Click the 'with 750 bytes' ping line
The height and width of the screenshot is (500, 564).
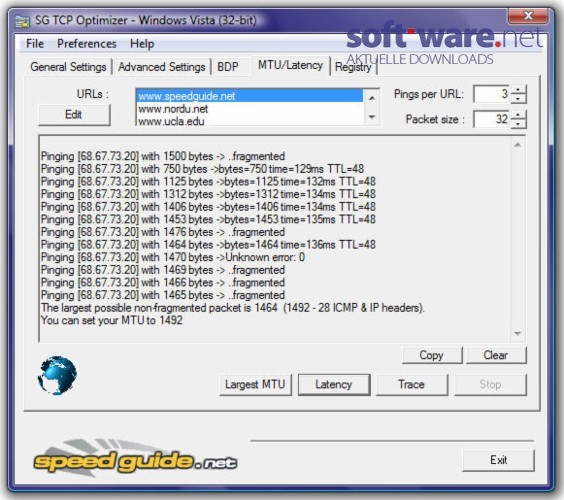click(203, 169)
